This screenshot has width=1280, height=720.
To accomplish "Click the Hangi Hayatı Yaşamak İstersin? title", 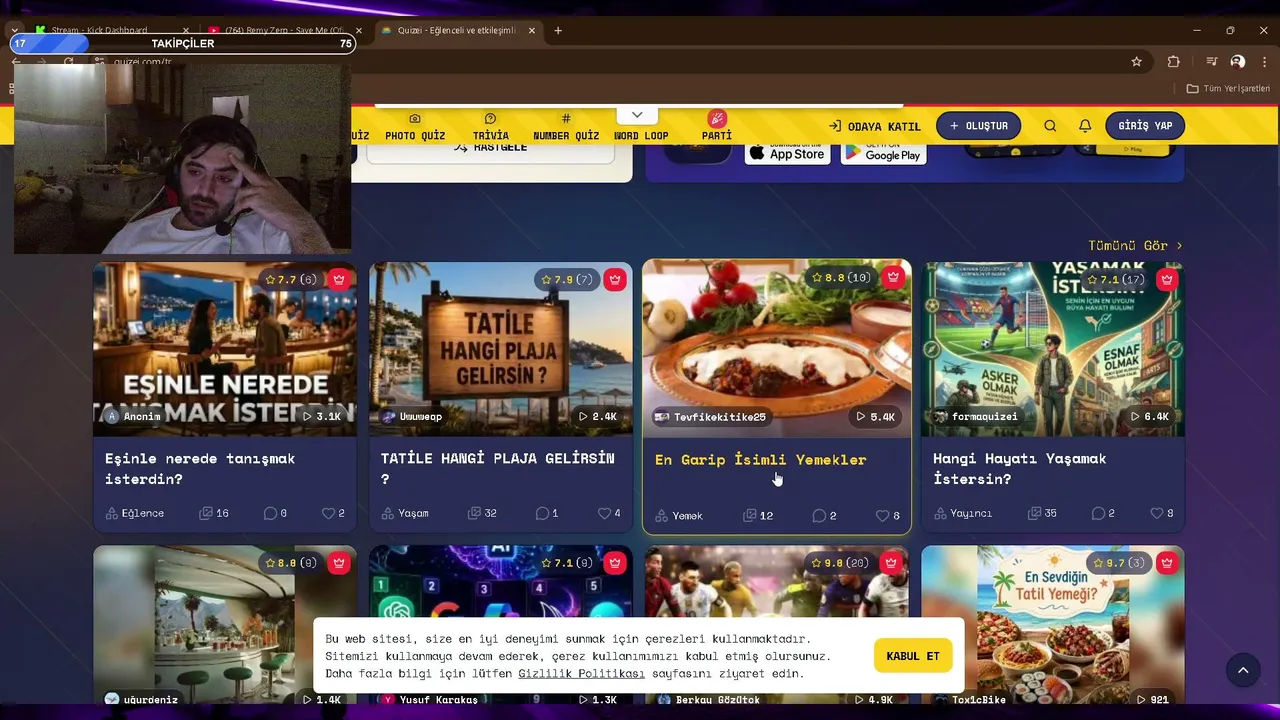I will point(1020,468).
